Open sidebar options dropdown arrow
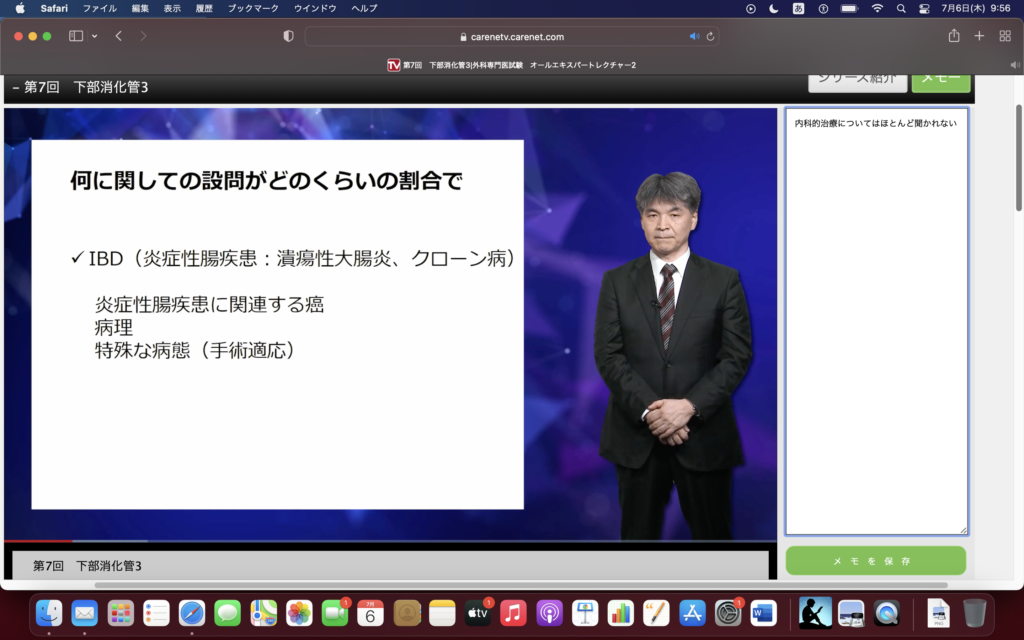The width and height of the screenshot is (1024, 640). 94,36
